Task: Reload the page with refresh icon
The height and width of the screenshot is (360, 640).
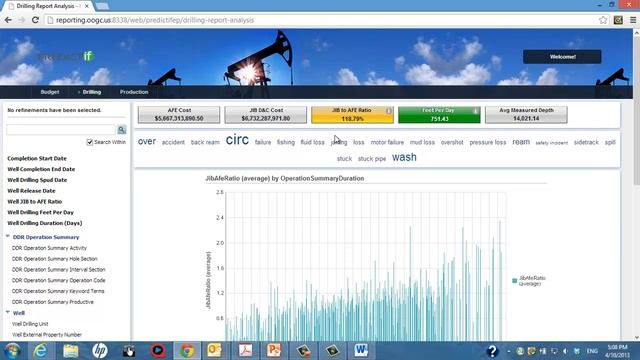Action: [35, 20]
